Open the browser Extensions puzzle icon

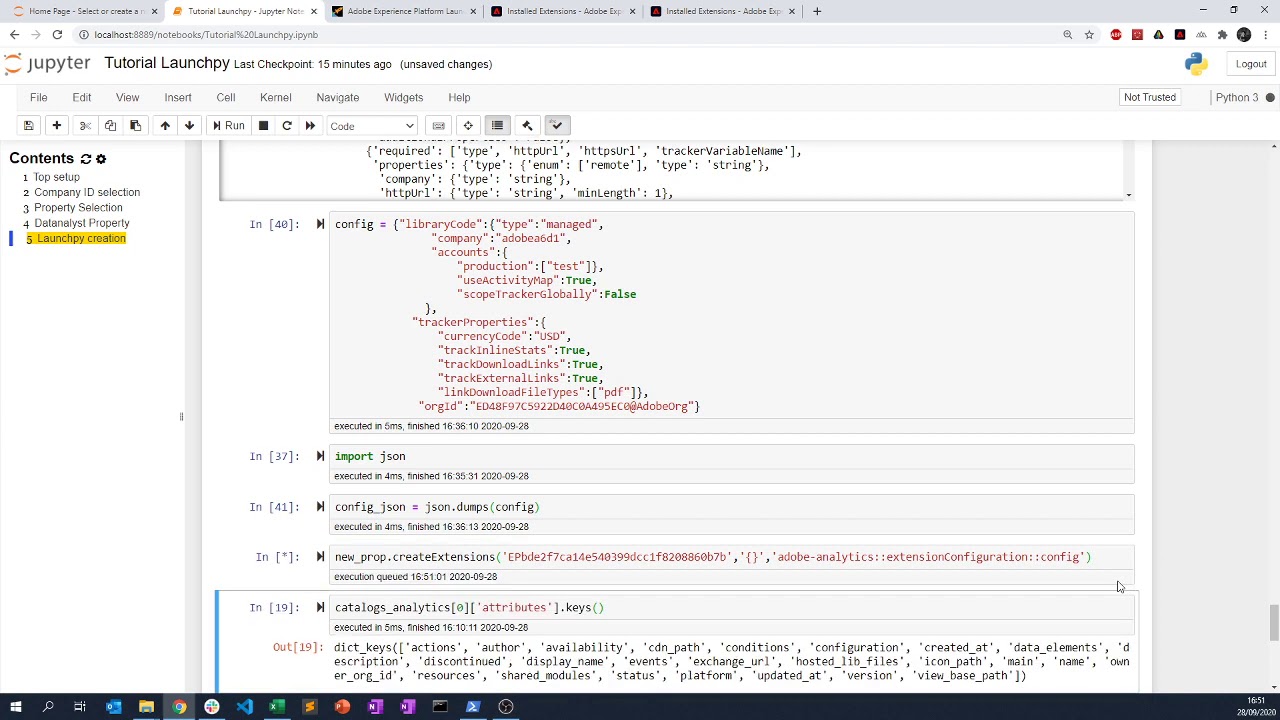[1222, 35]
